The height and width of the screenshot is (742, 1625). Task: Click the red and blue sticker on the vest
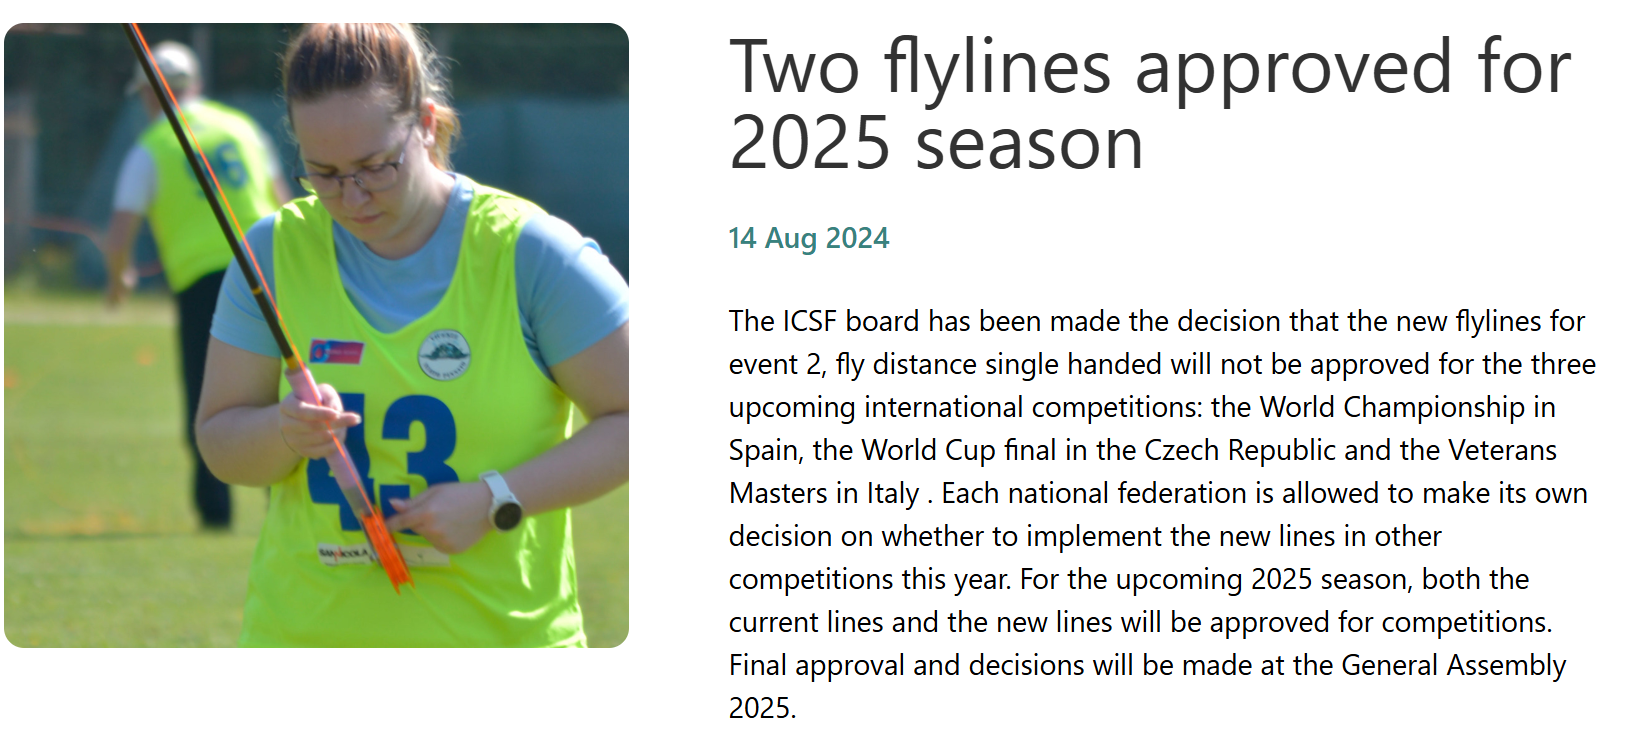[336, 351]
